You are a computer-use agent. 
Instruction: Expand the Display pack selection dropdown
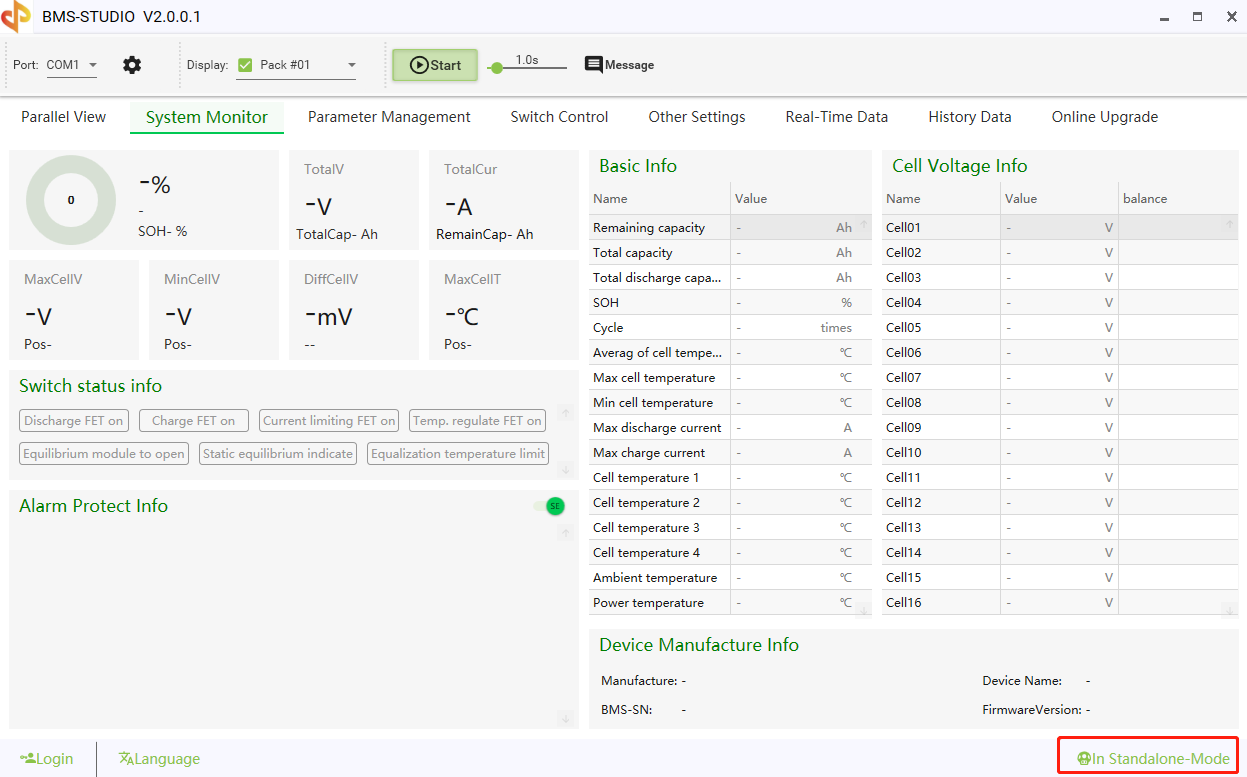(x=350, y=64)
